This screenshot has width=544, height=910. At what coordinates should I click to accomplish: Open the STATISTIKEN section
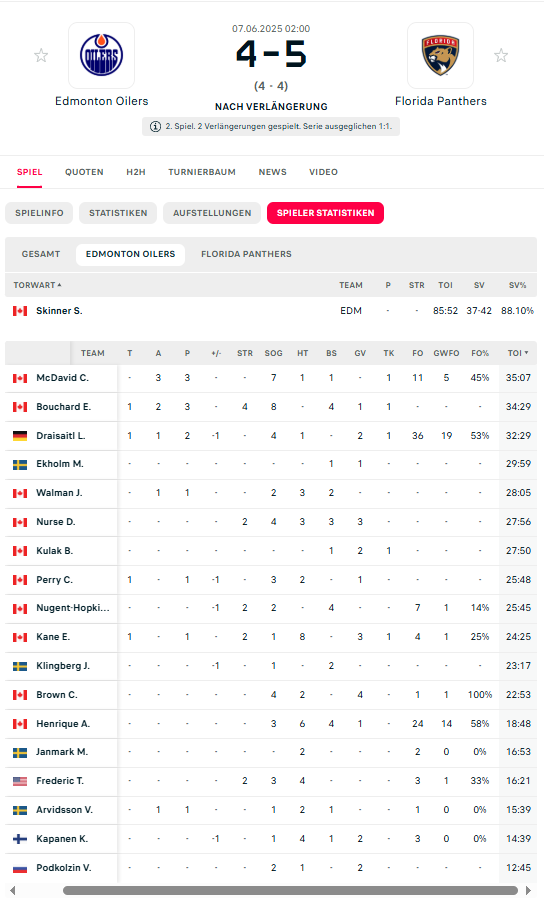pos(118,213)
